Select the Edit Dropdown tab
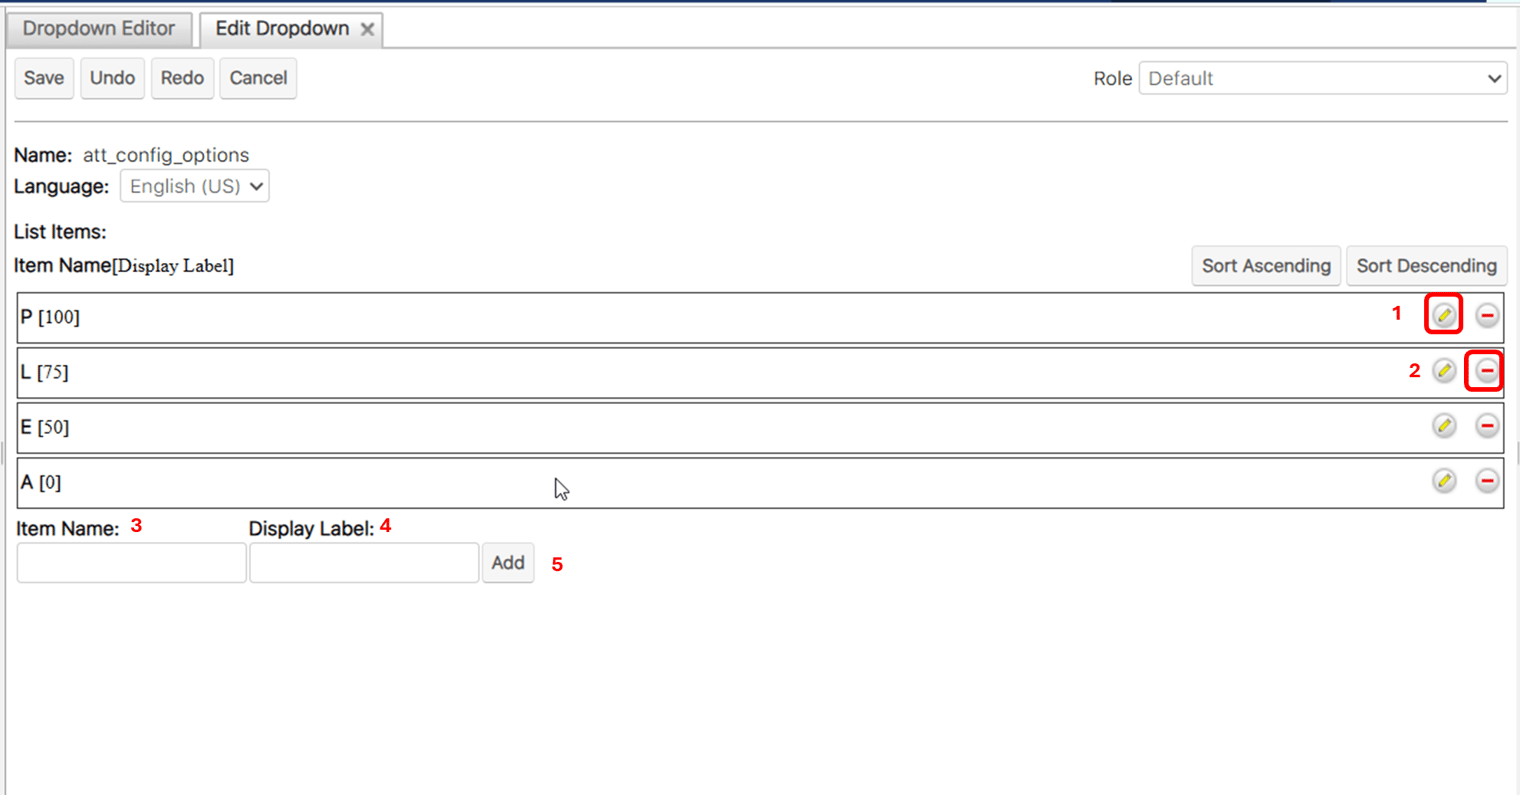This screenshot has width=1520, height=795. (x=281, y=29)
